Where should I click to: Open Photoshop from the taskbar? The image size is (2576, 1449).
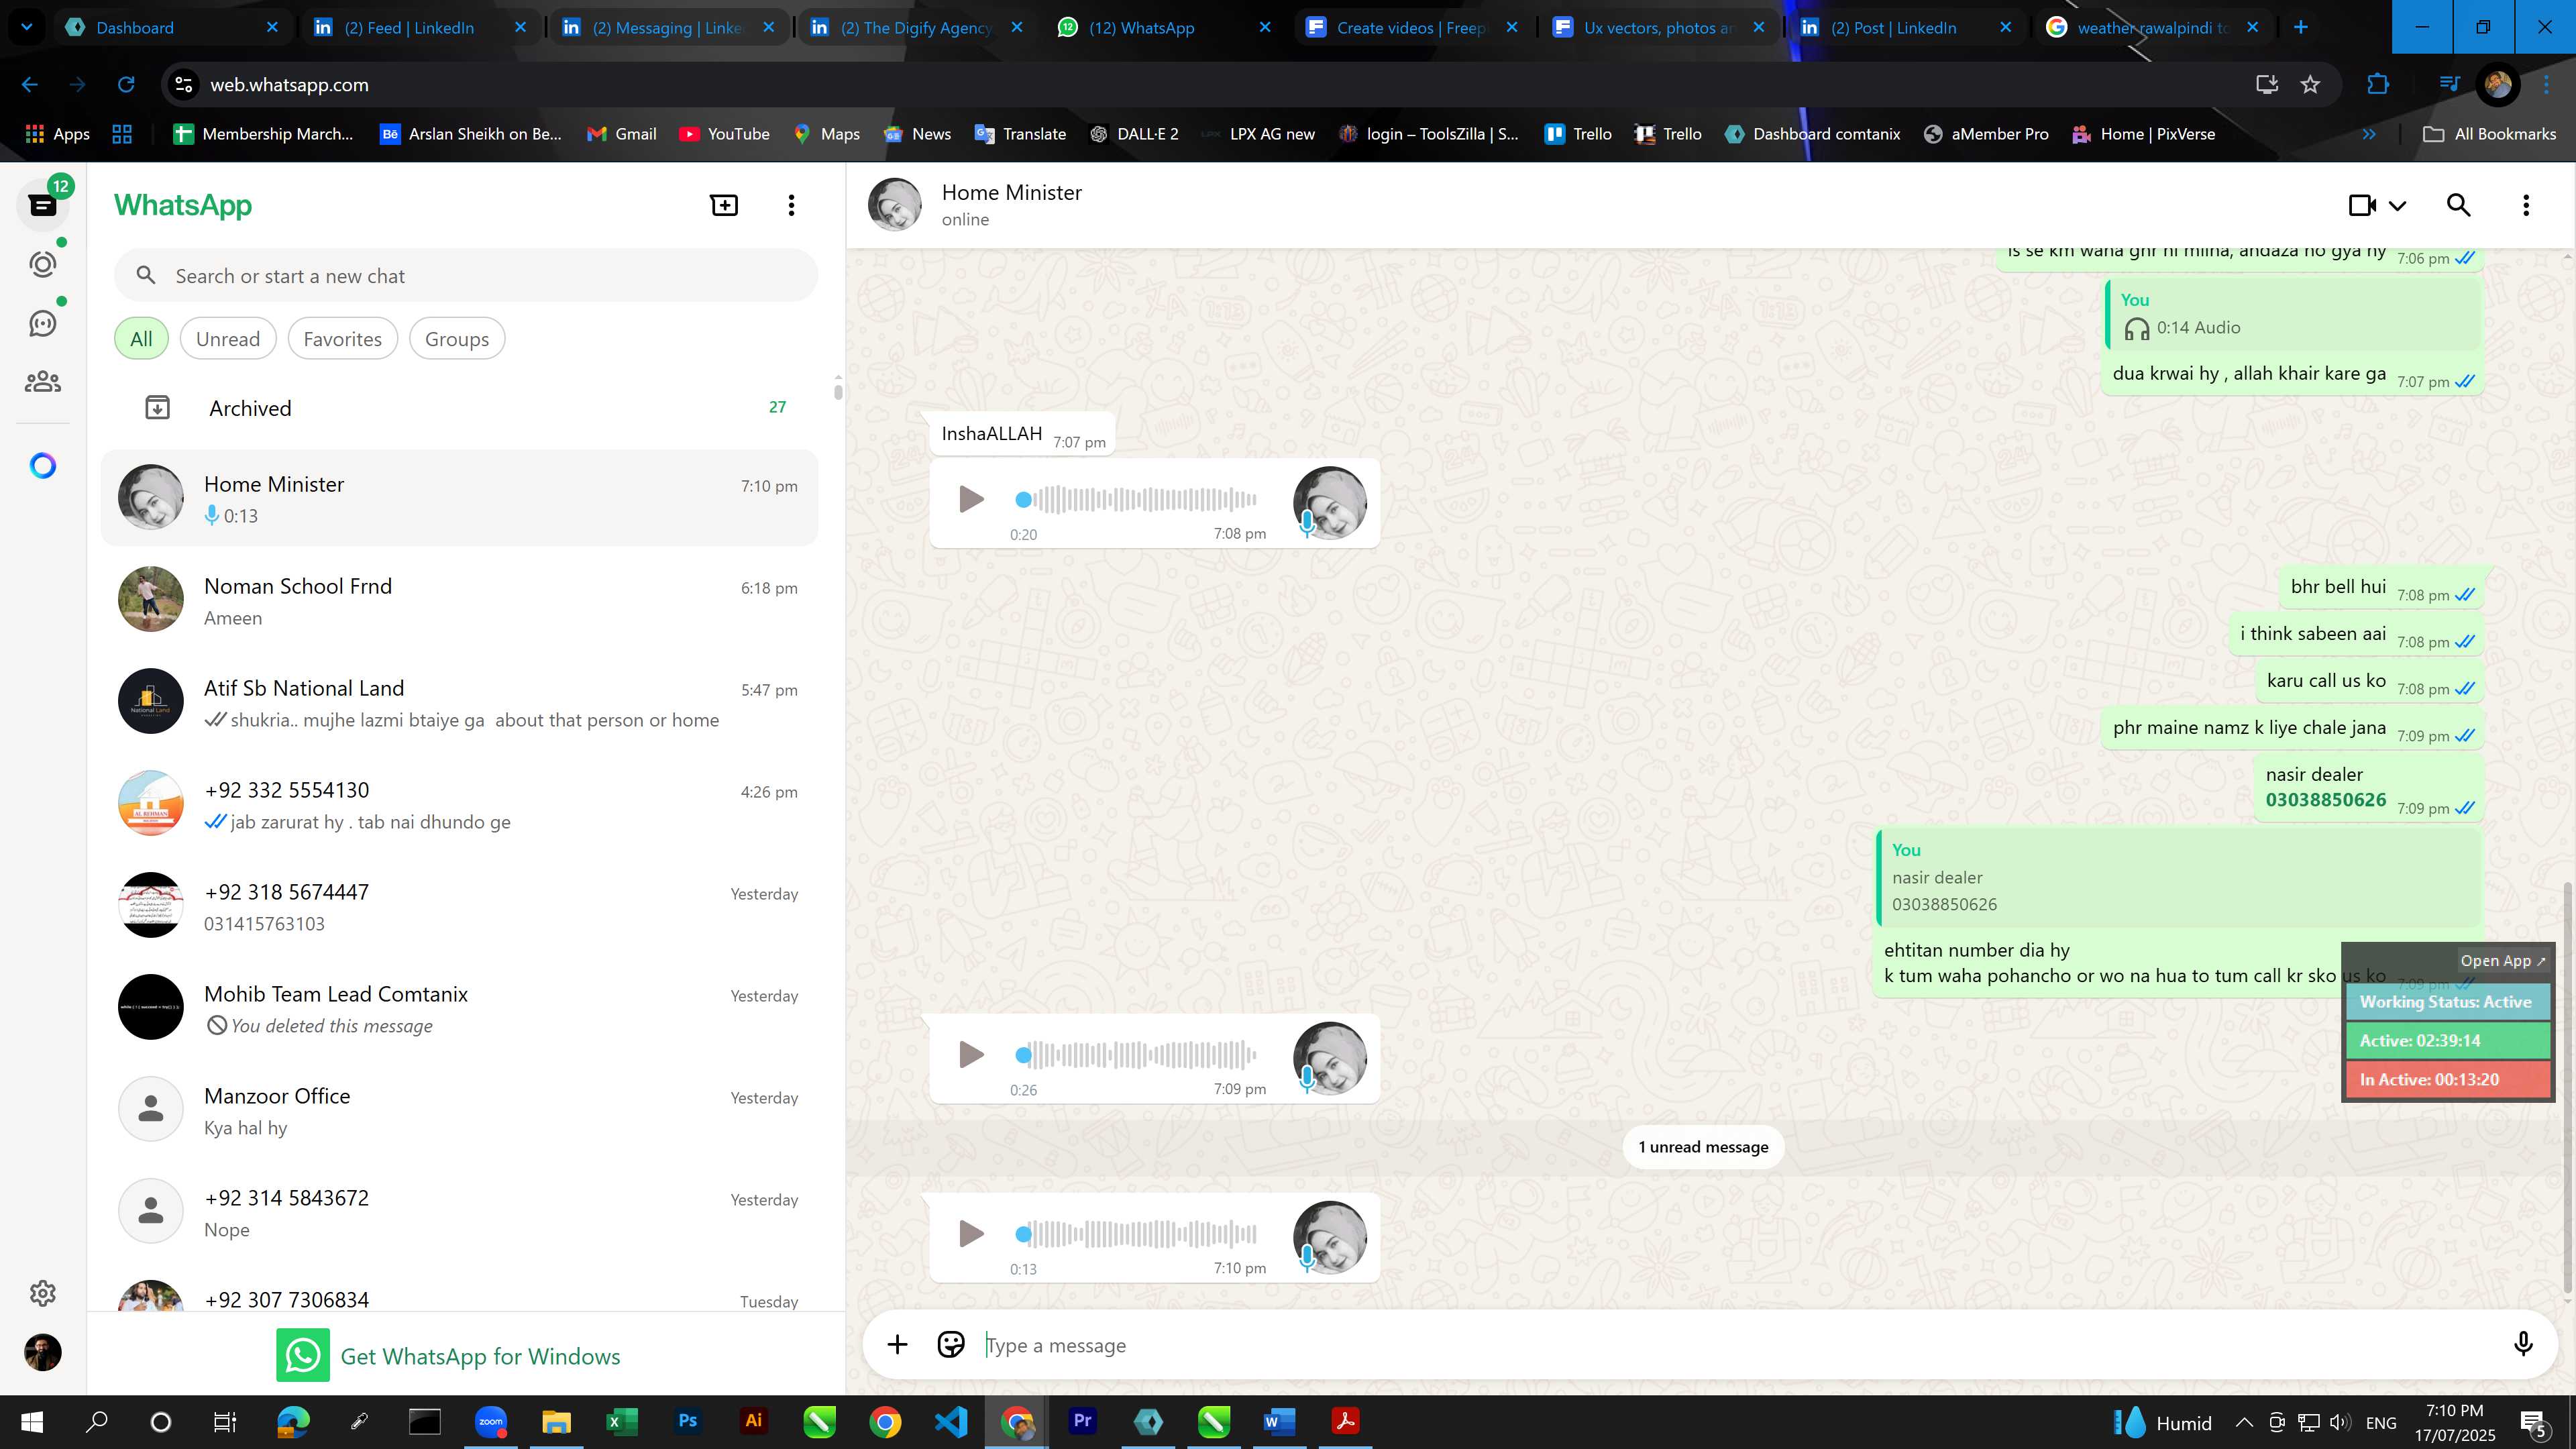click(688, 1421)
